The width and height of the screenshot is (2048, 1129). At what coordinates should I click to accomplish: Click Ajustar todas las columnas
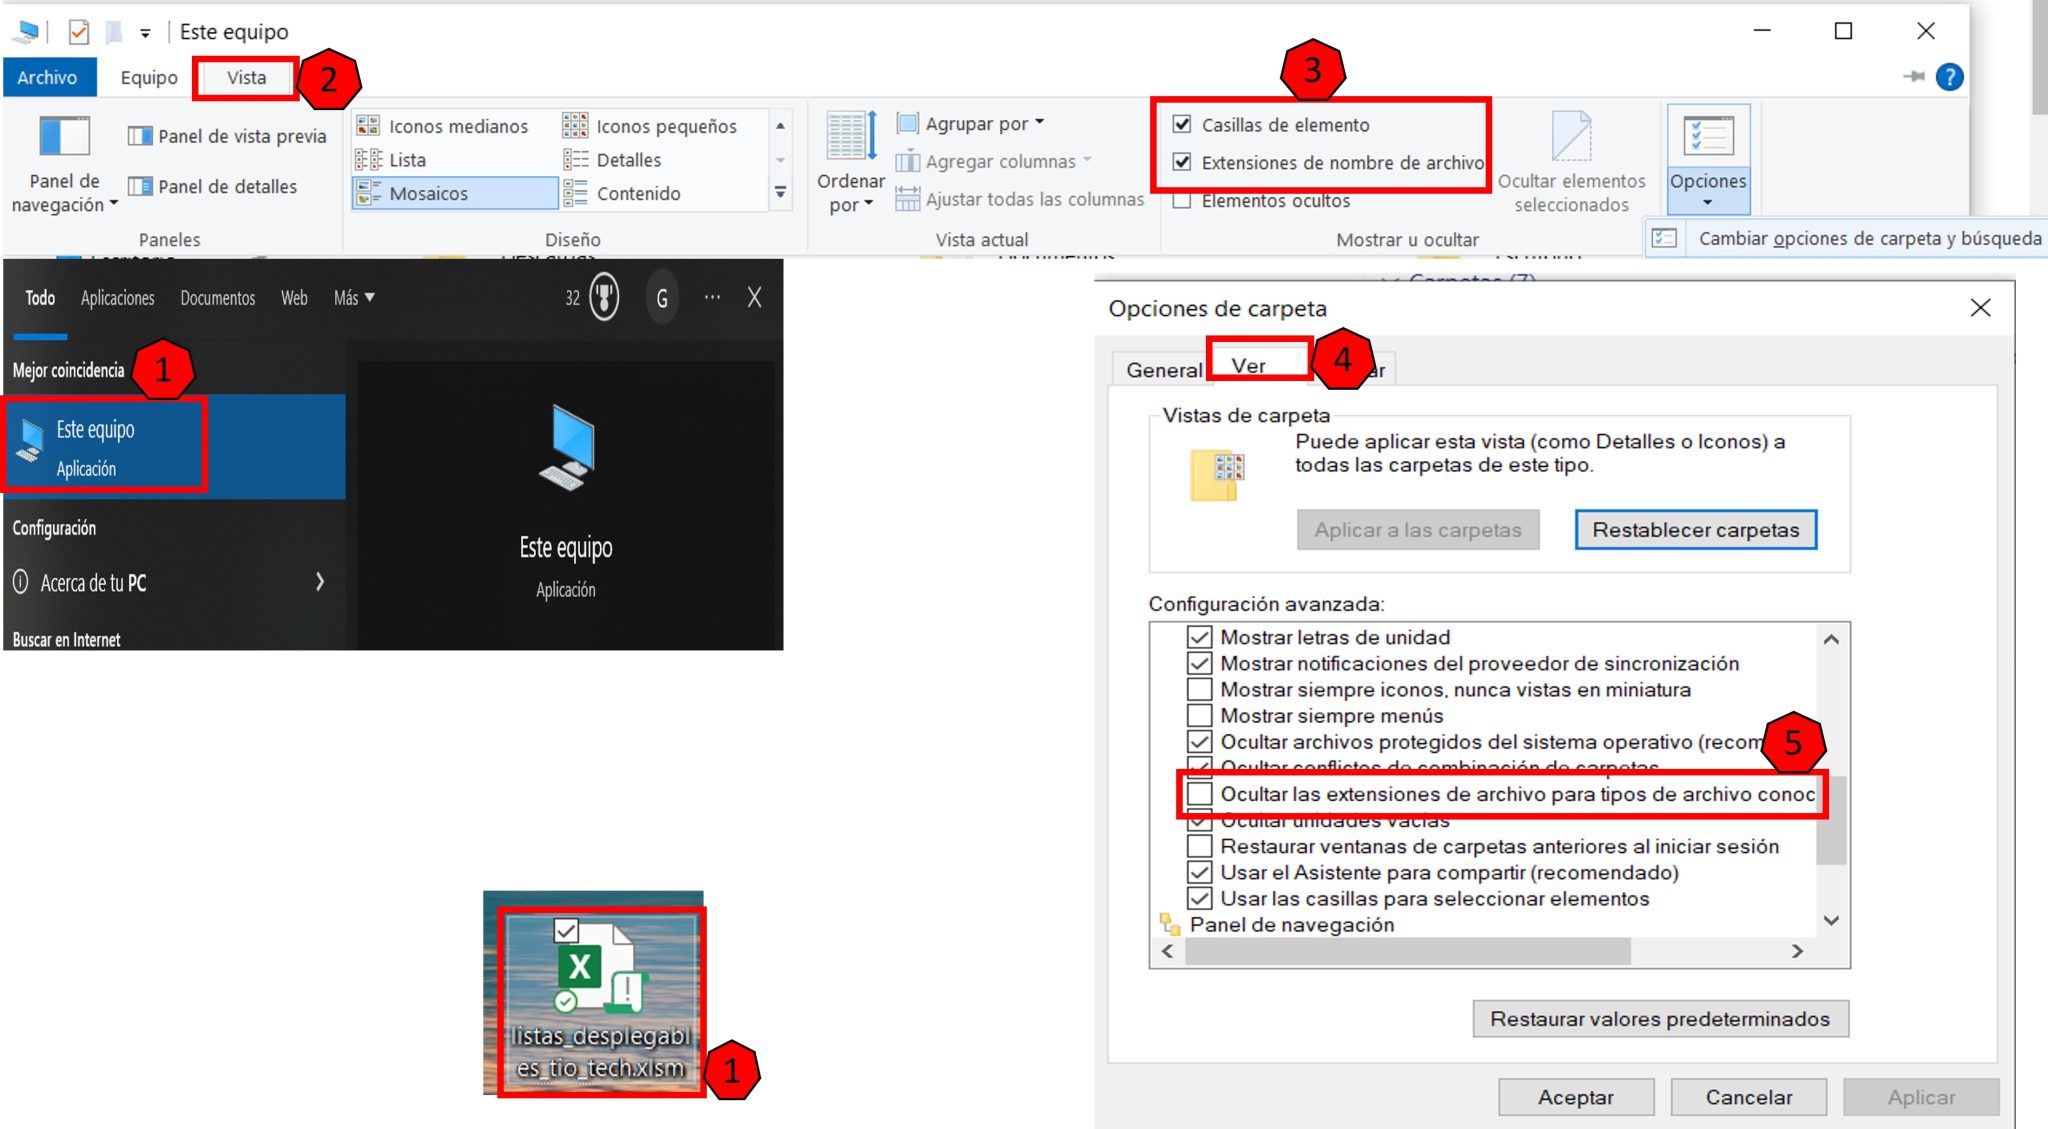pyautogui.click(x=1019, y=199)
